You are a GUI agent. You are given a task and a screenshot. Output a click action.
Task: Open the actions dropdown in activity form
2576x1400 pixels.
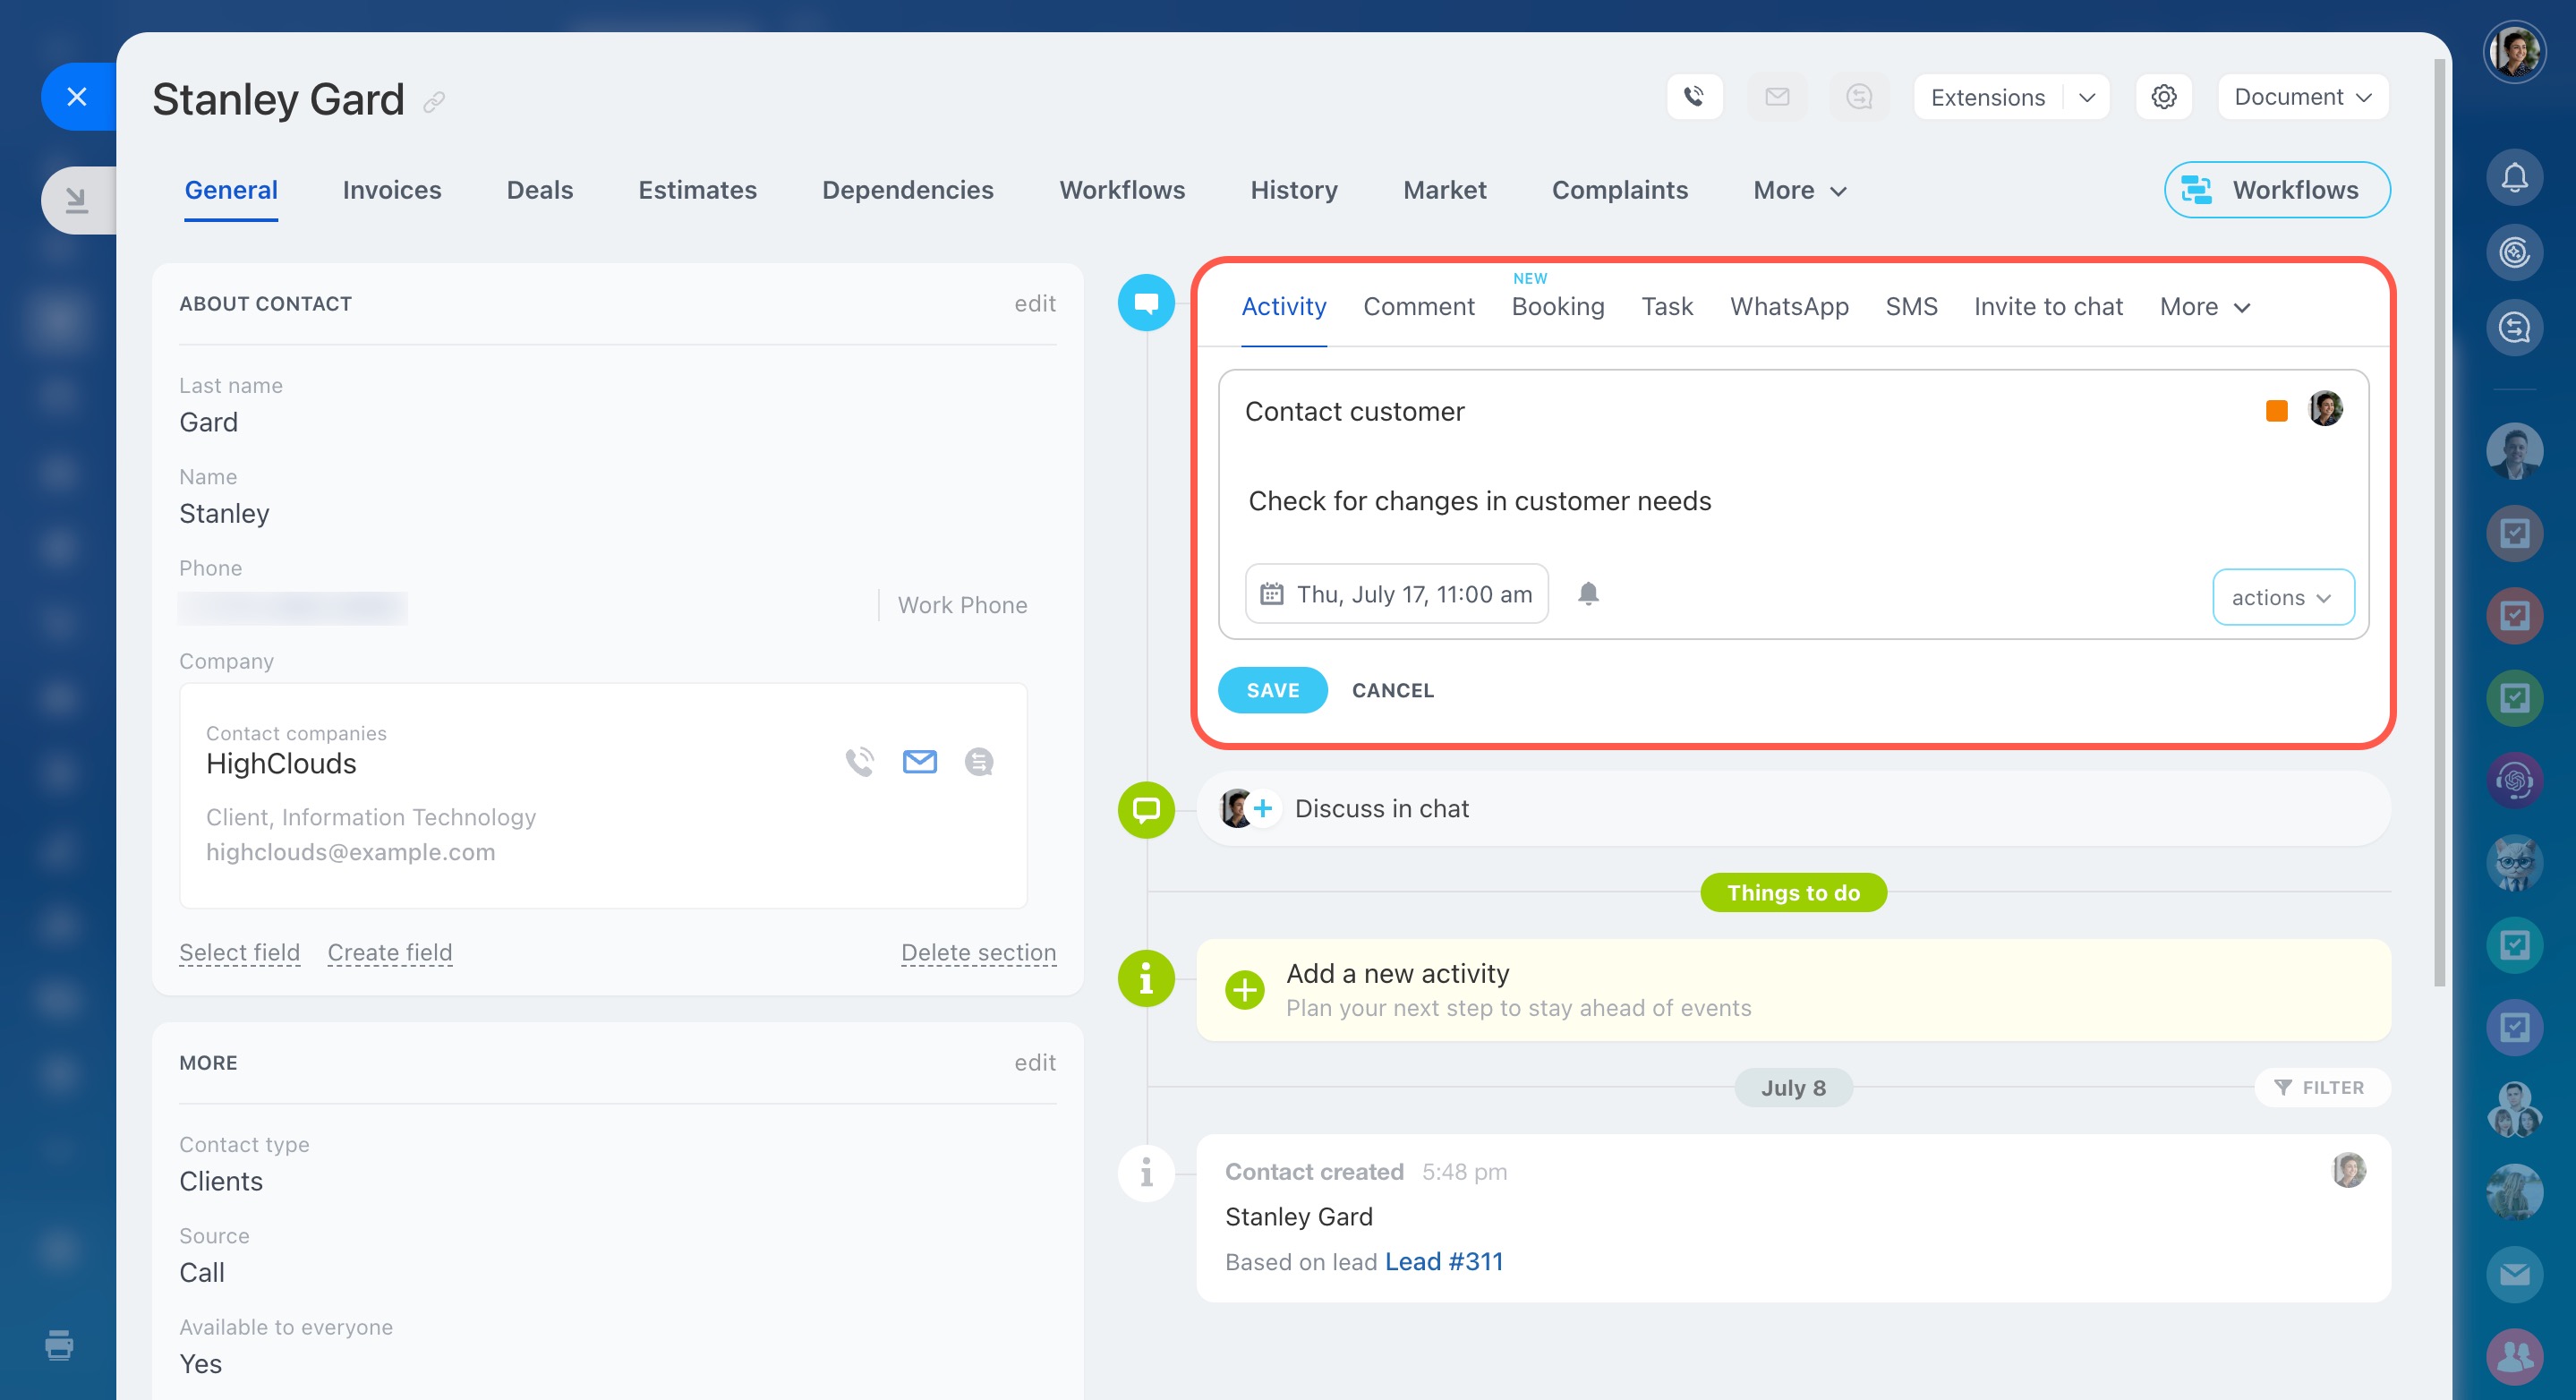click(2282, 597)
